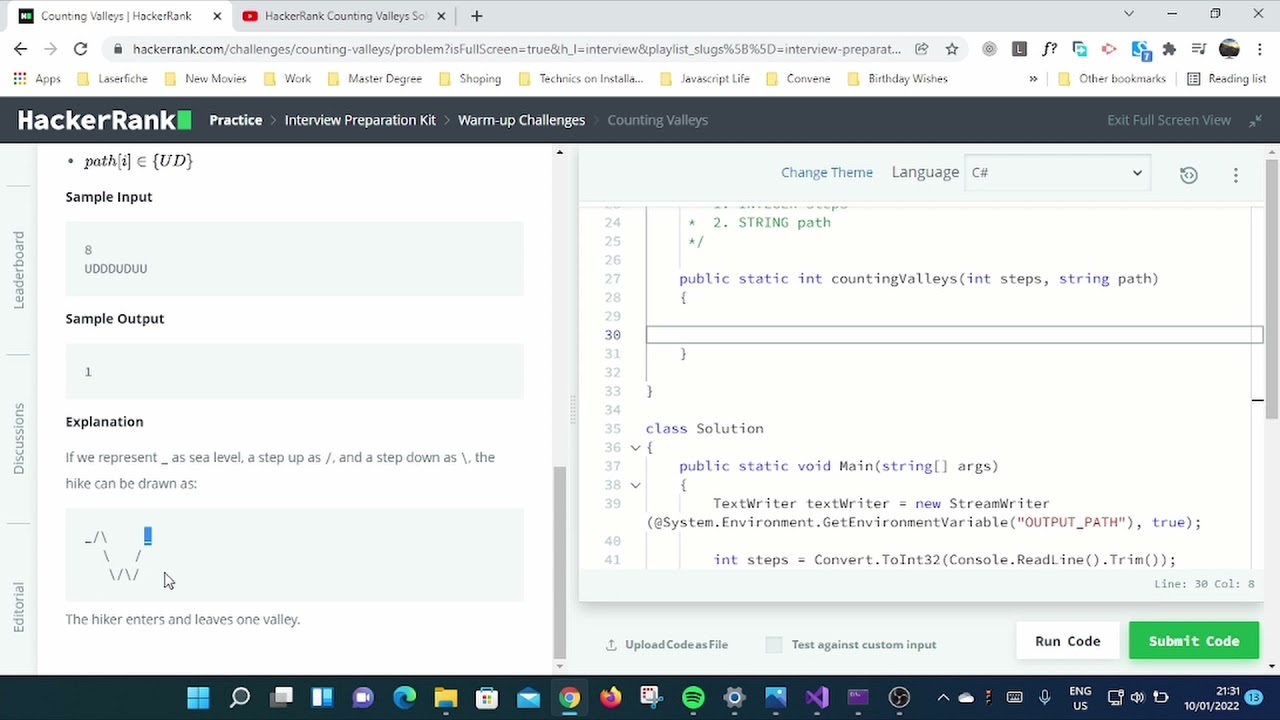The height and width of the screenshot is (720, 1280).
Task: Open Spotify from the taskbar
Action: [x=692, y=697]
